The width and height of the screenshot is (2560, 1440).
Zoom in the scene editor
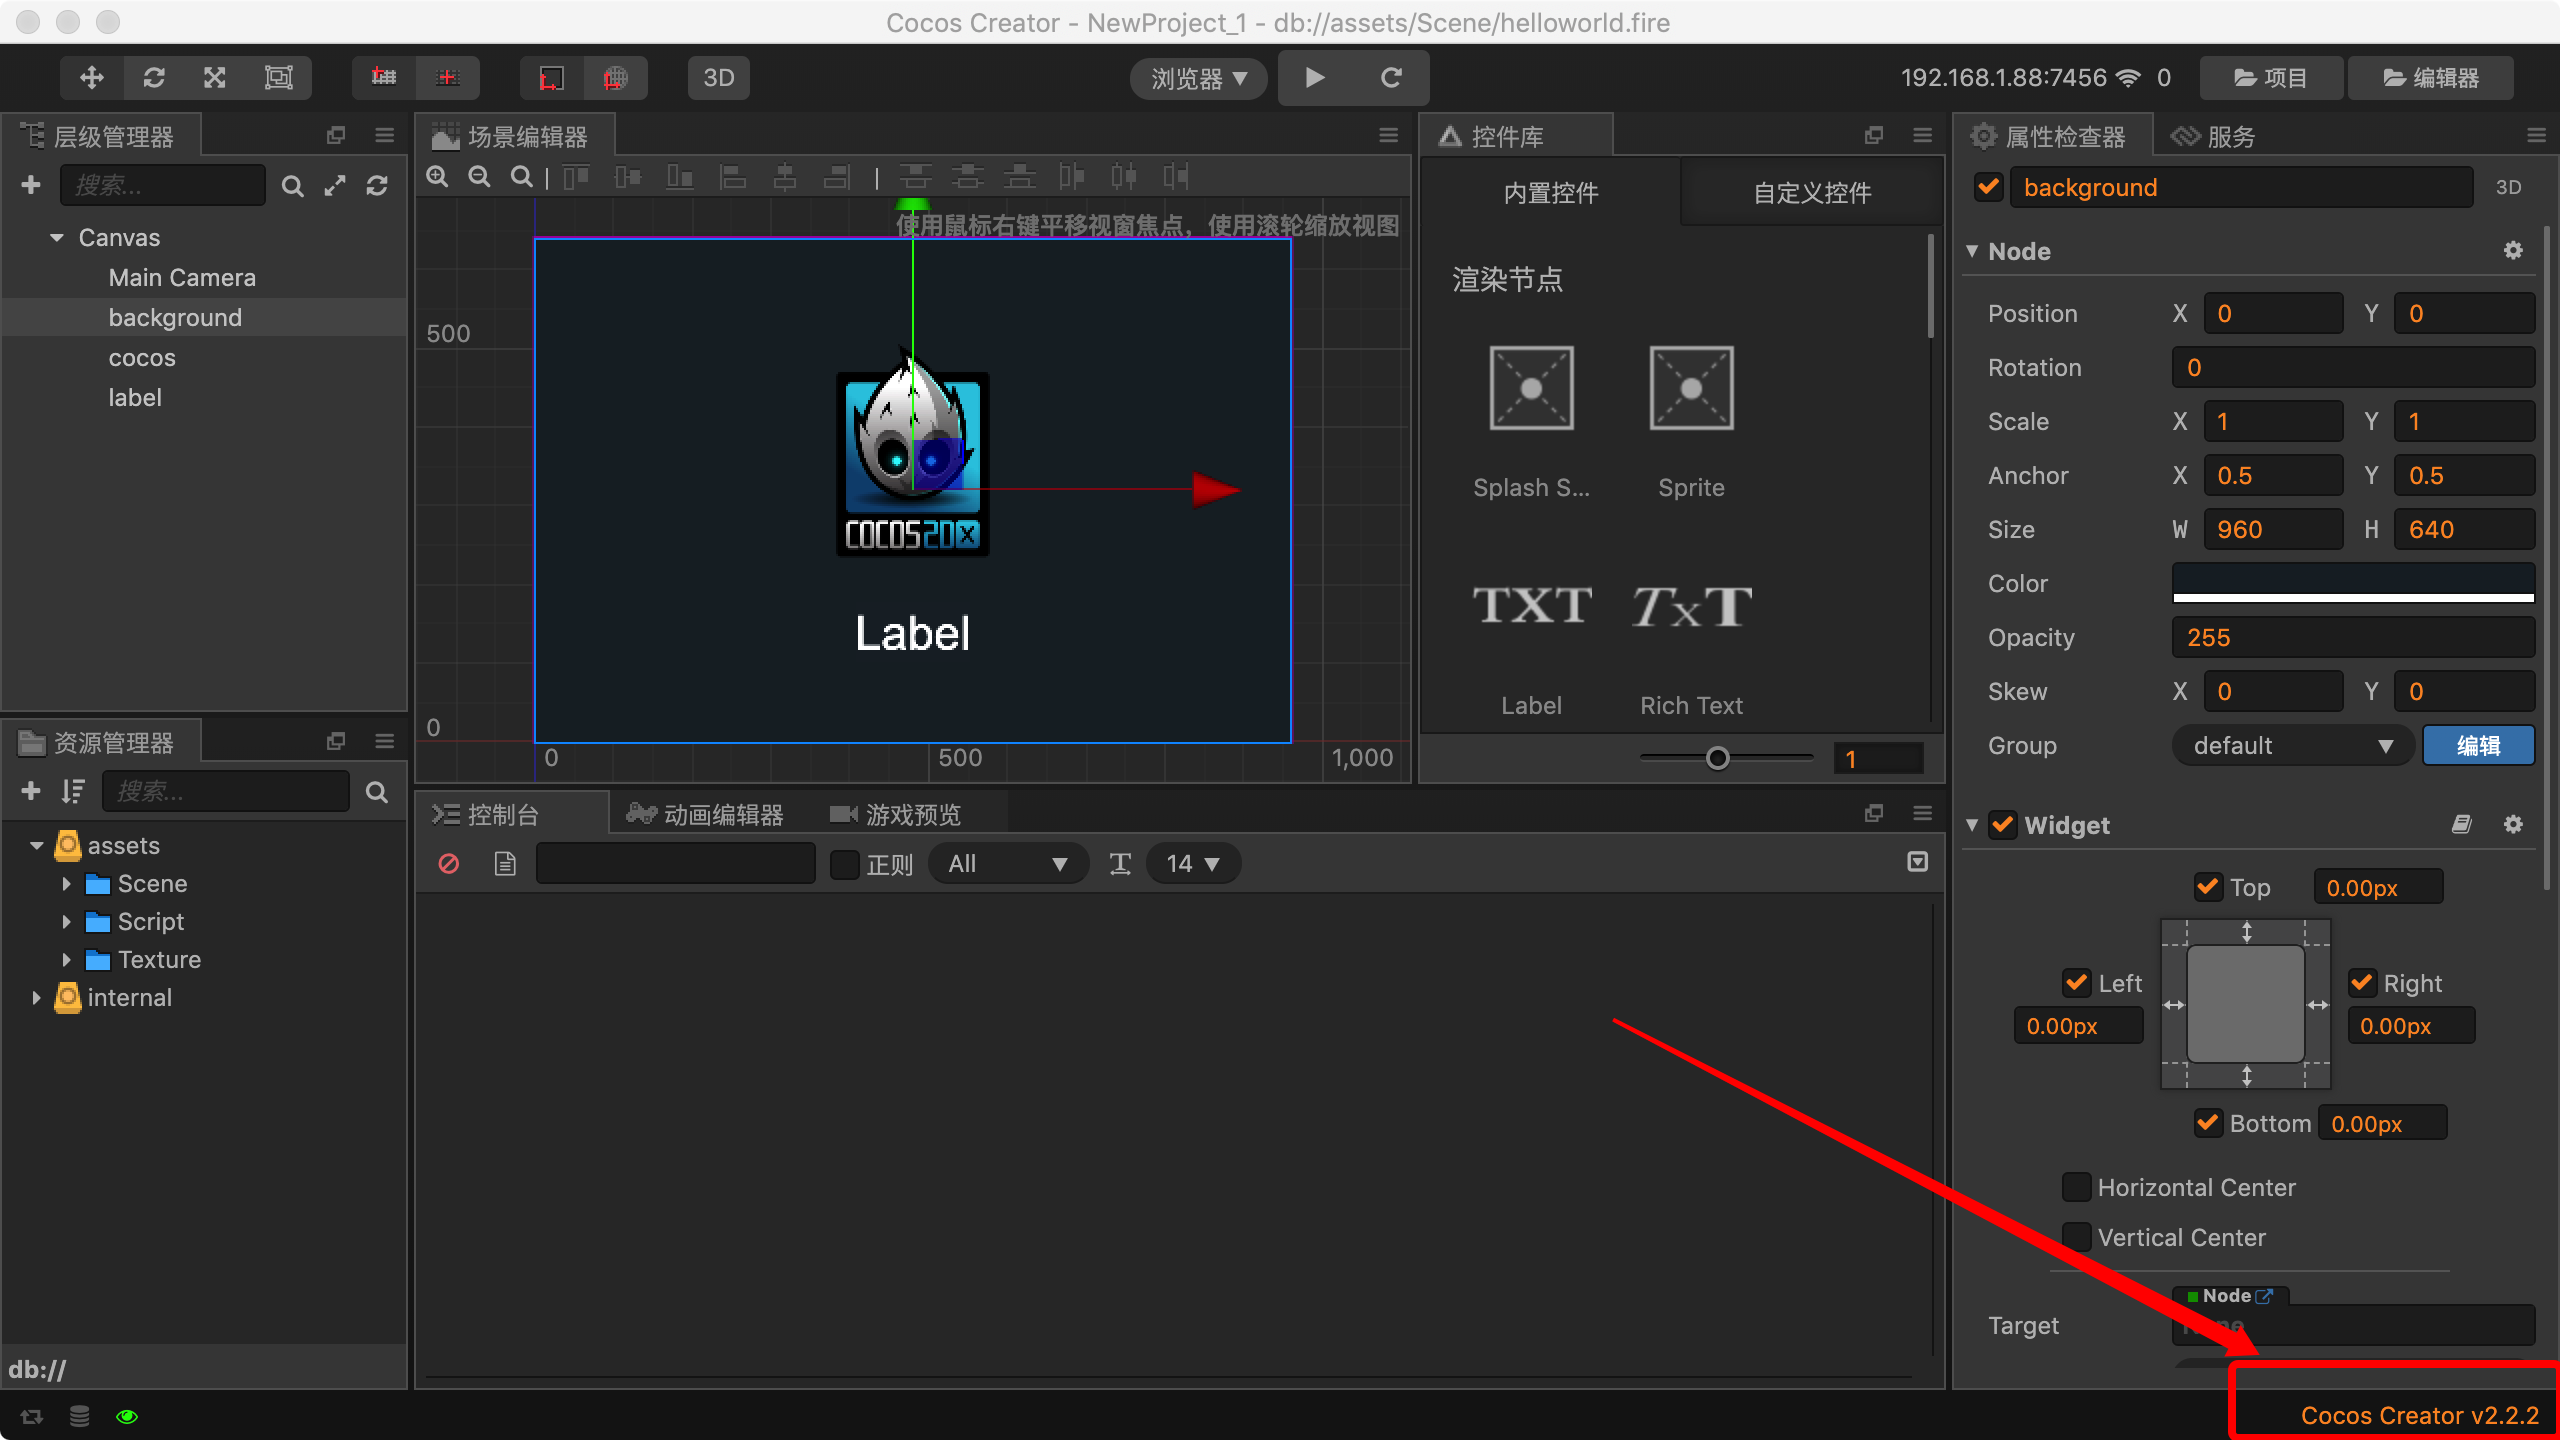(x=437, y=177)
